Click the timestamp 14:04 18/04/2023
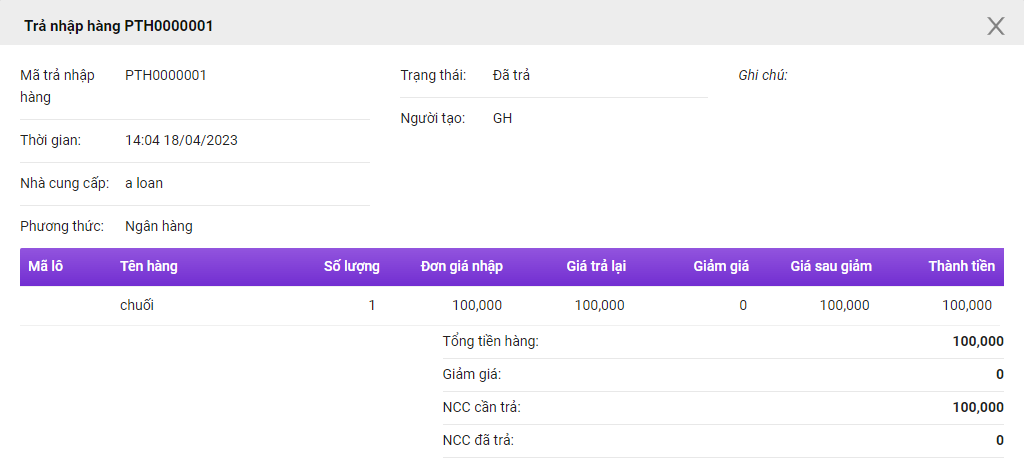 (x=182, y=140)
